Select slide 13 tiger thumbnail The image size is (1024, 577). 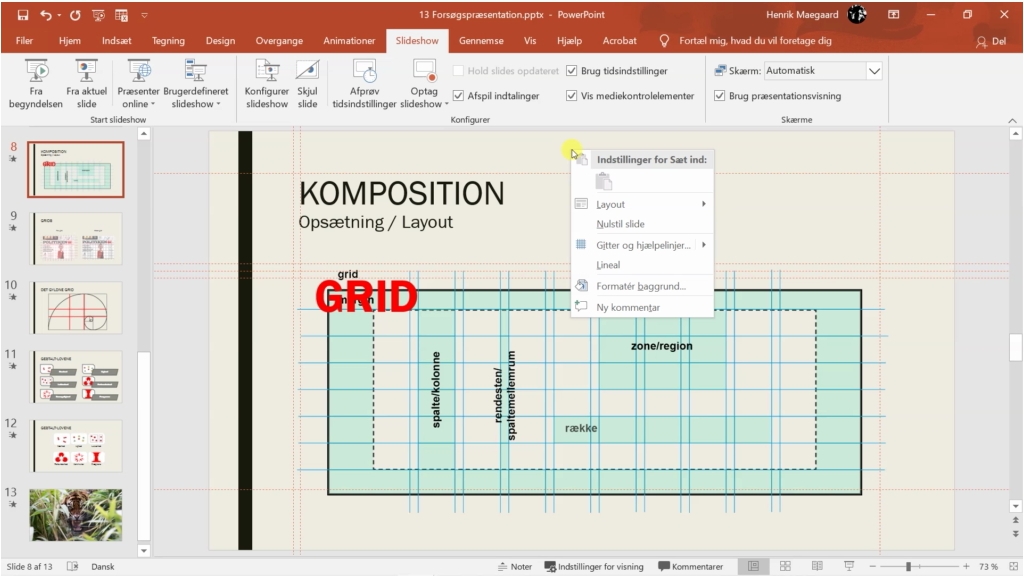[76, 515]
